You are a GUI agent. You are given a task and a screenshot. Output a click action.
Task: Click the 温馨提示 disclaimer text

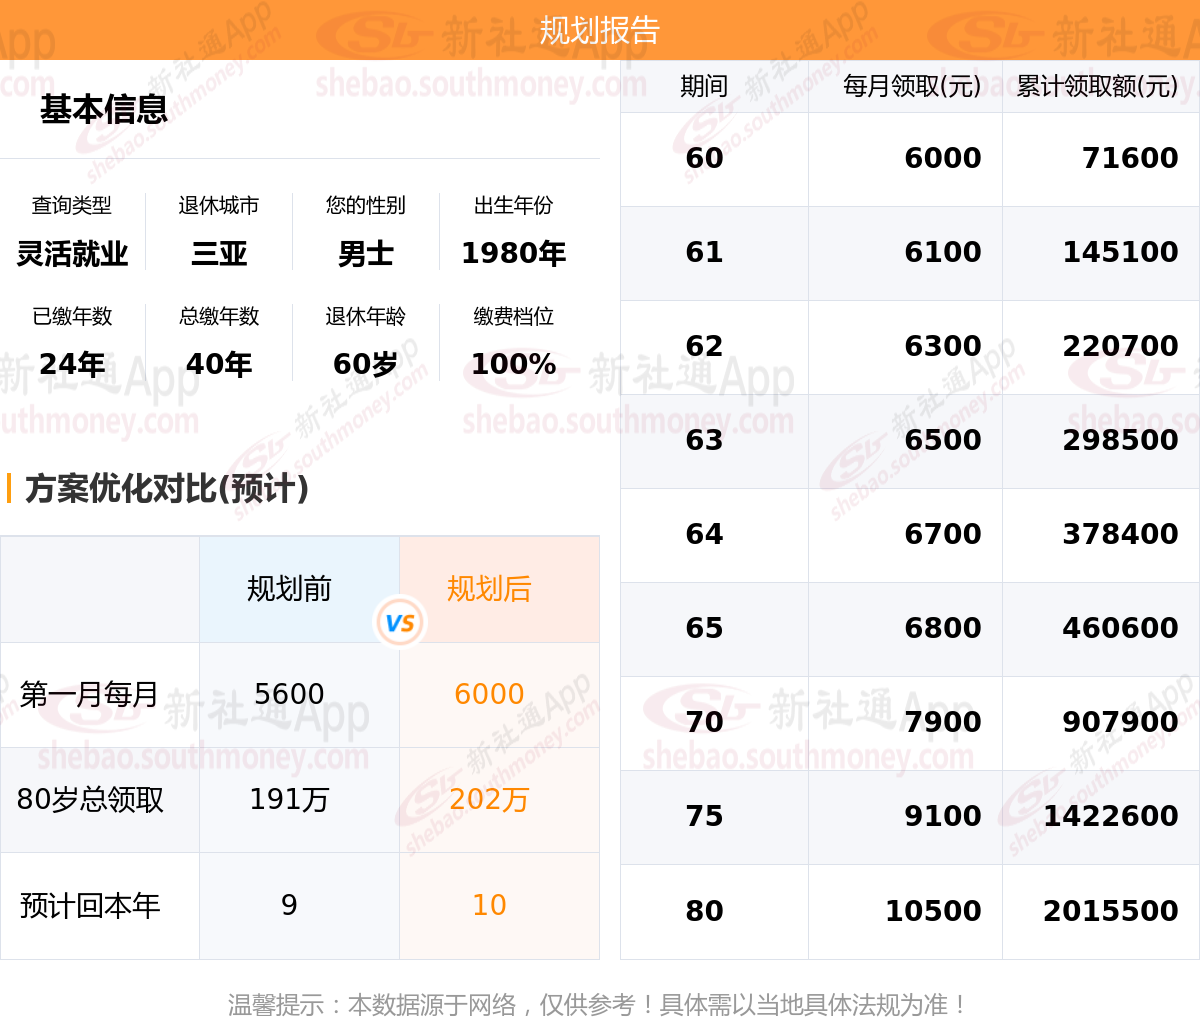pos(598,1004)
